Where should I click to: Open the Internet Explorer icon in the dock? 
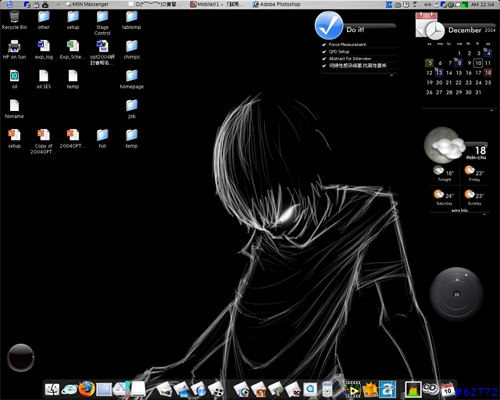pos(69,389)
